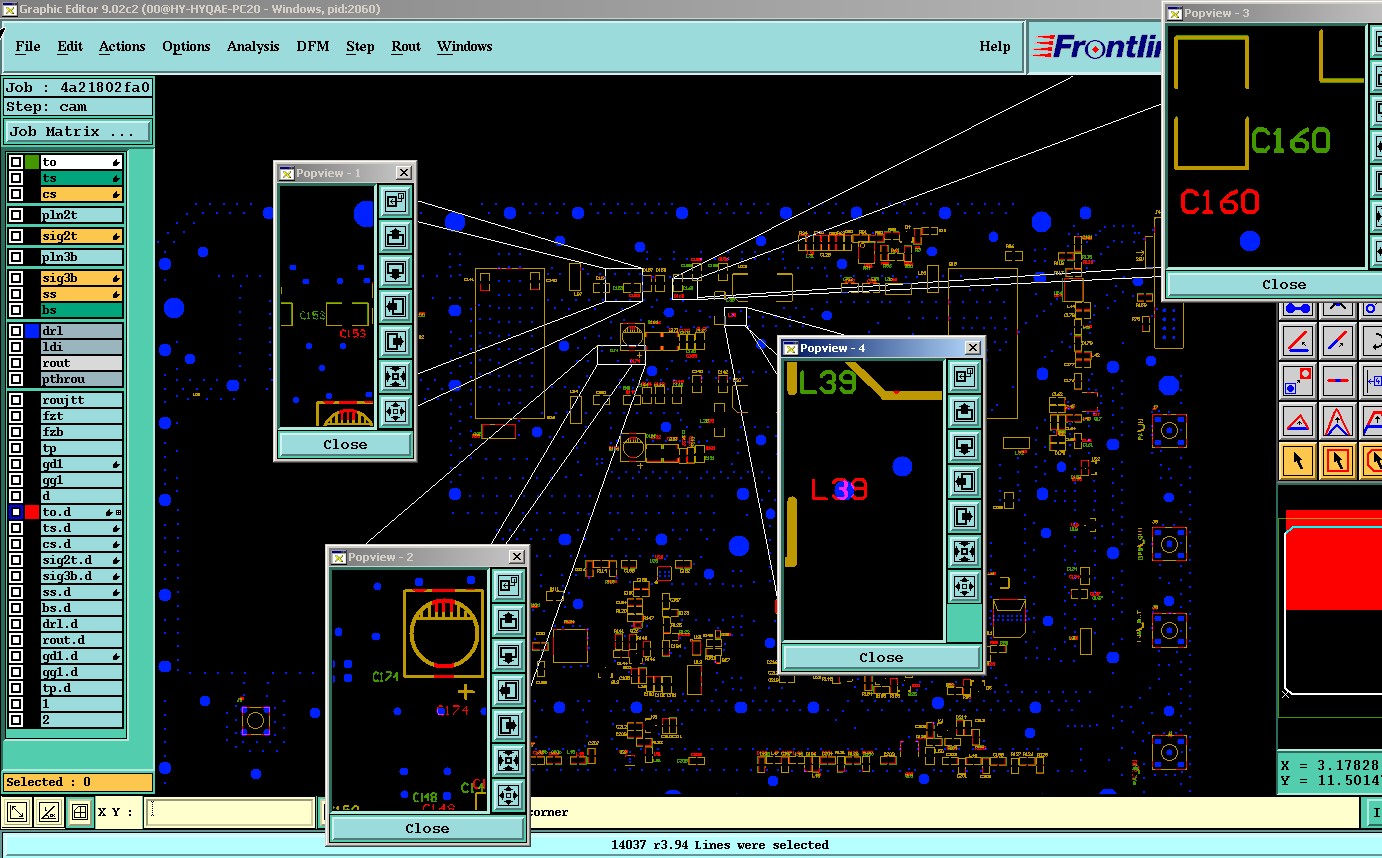Viewport: 1382px width, 858px height.
Task: Toggle checkbox for layer cs
Action: pyautogui.click(x=16, y=194)
